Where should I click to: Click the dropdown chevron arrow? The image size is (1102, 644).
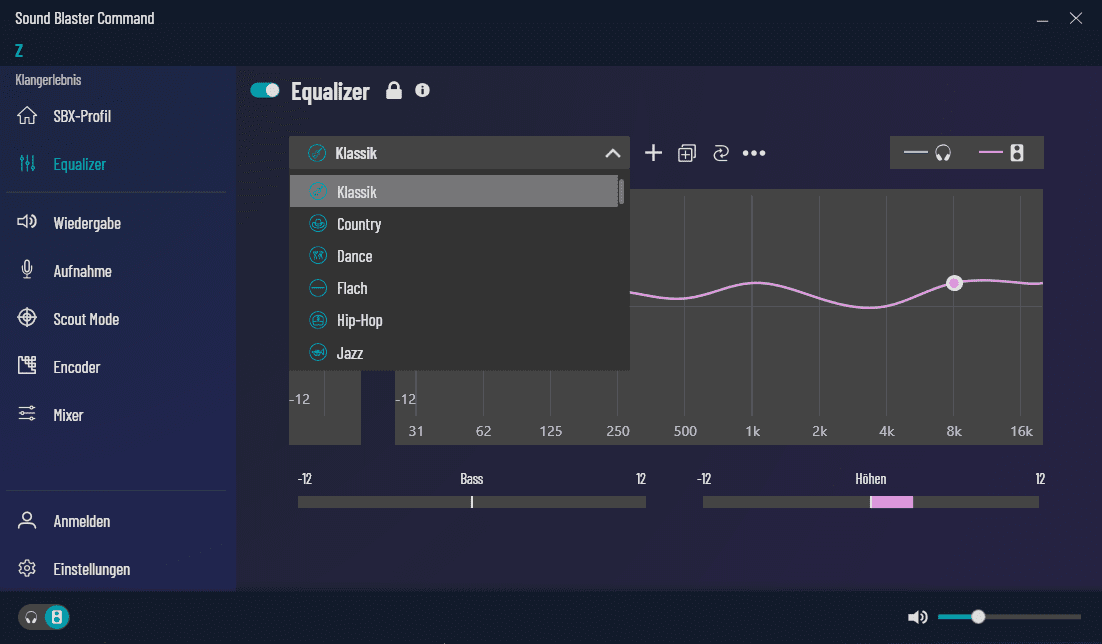(613, 153)
